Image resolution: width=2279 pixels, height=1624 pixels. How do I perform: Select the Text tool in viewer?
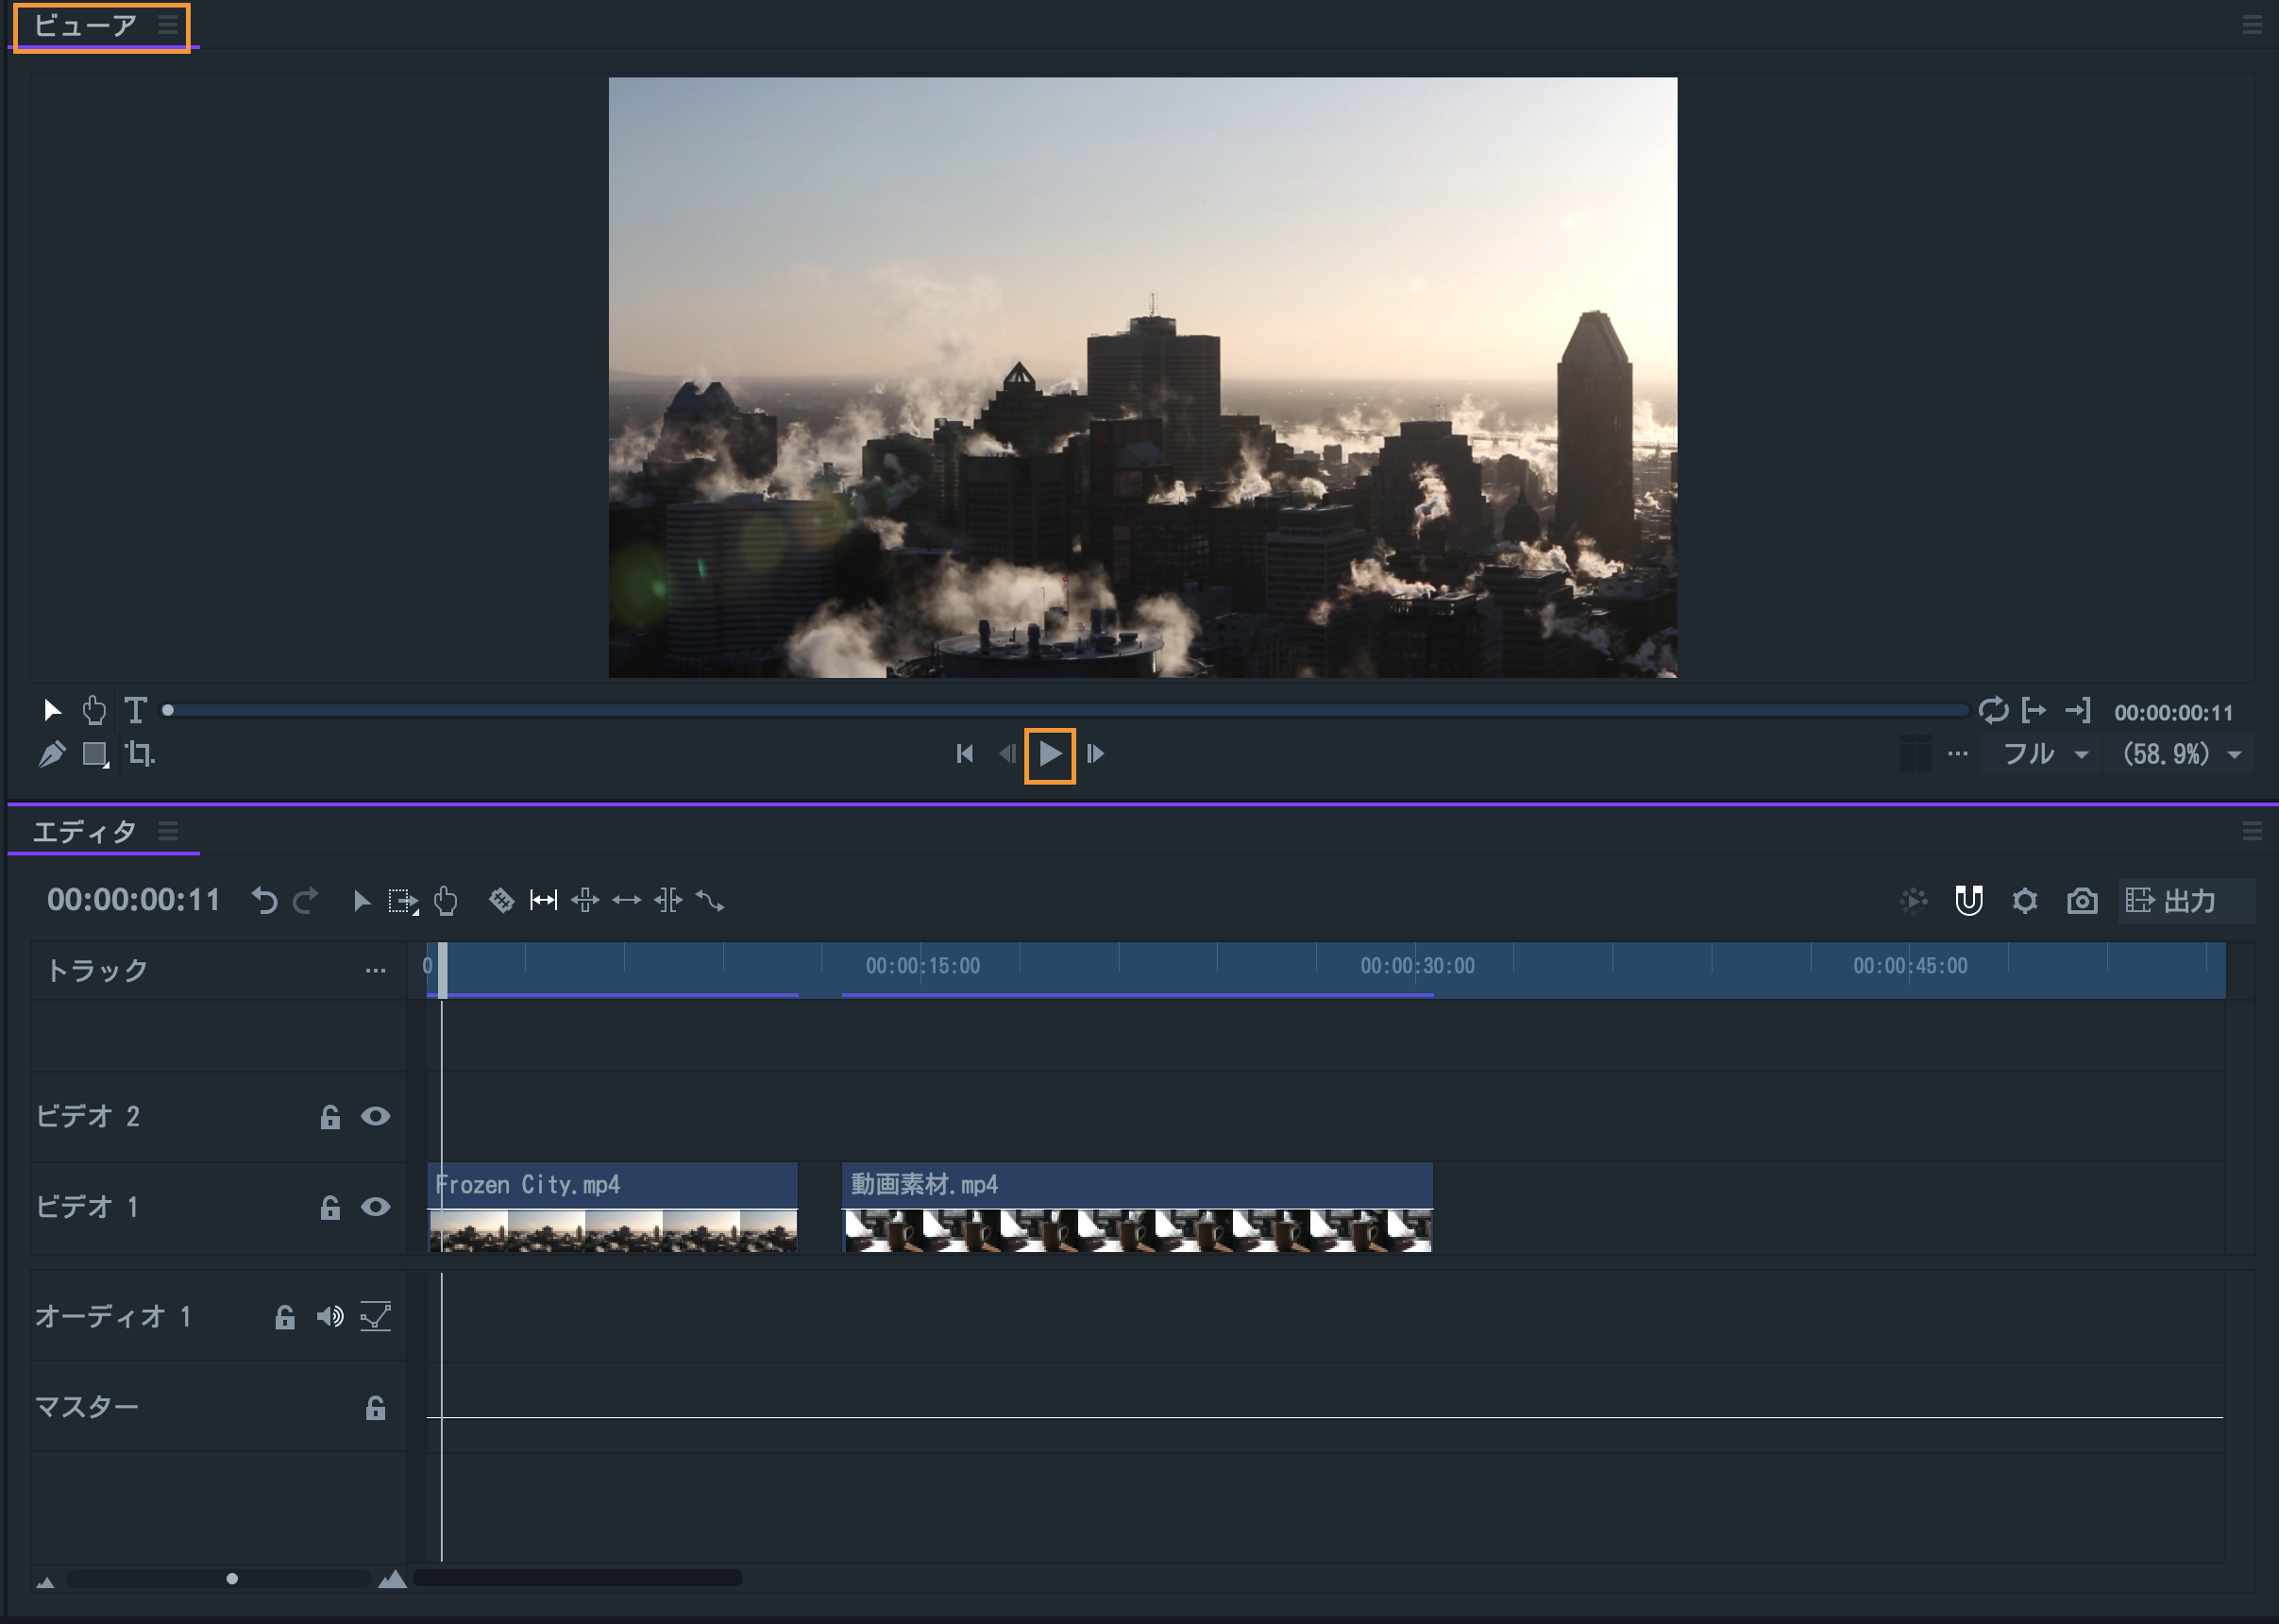pos(136,710)
